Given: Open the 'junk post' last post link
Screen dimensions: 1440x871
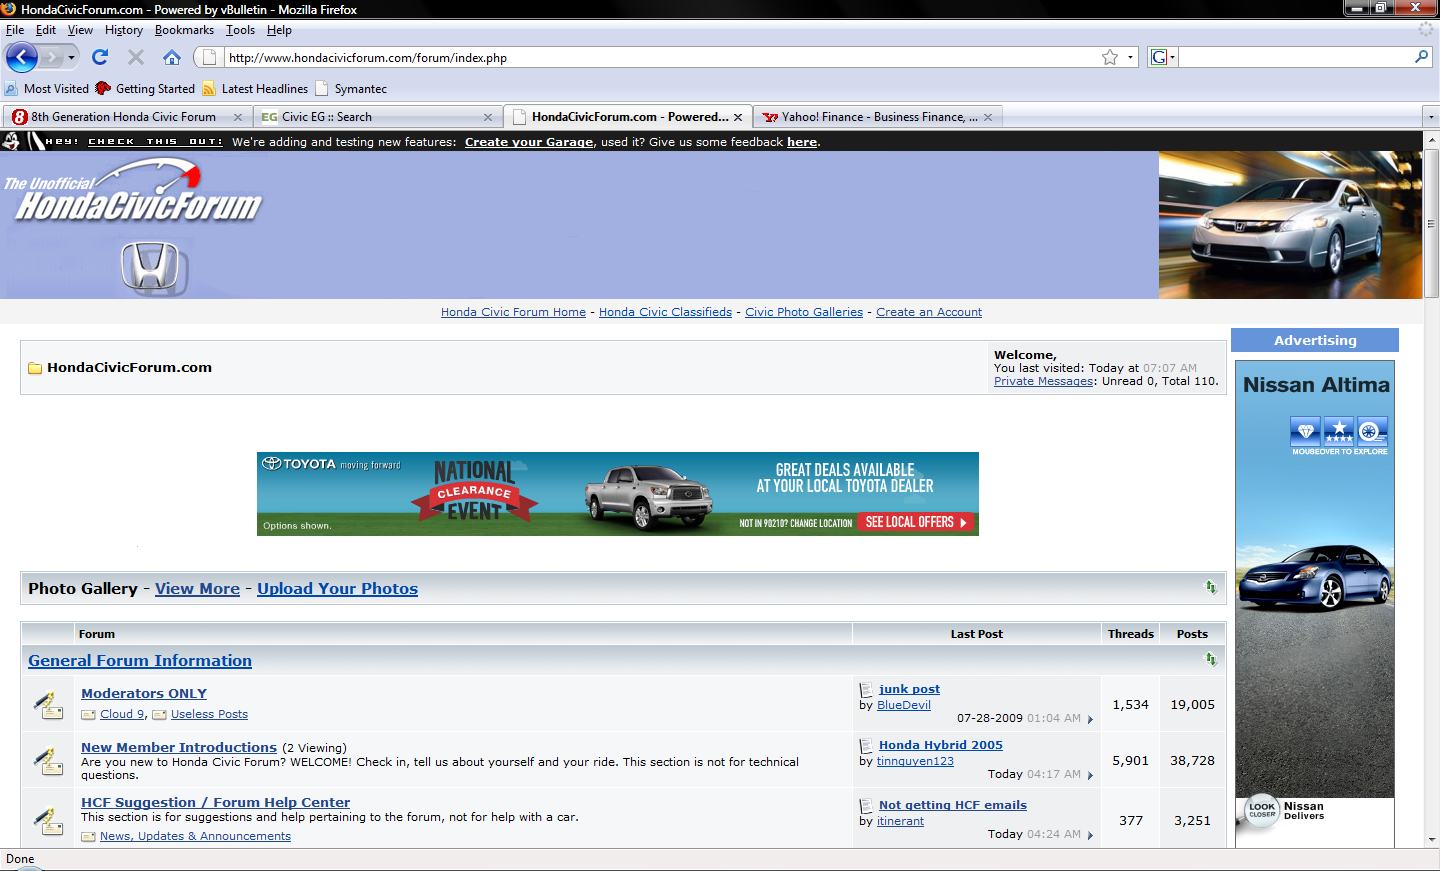Looking at the screenshot, I should click(x=909, y=689).
